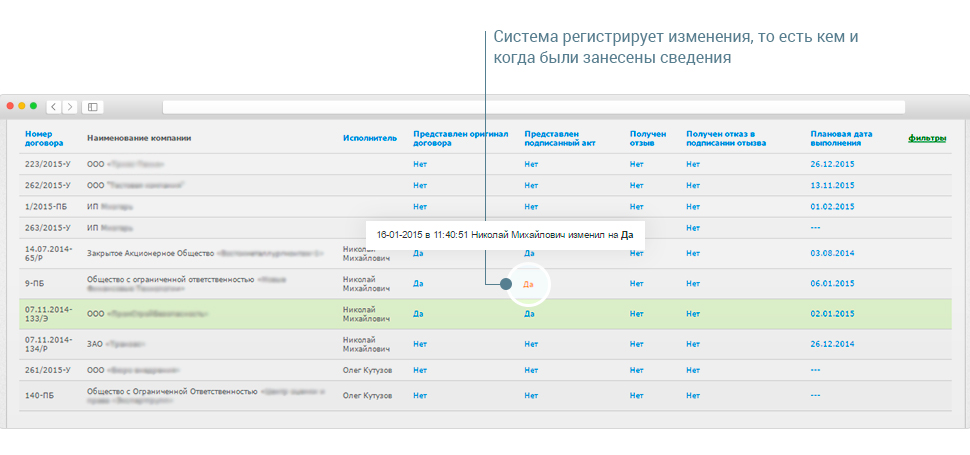This screenshot has height=455, width=970.
Task: Toggle the browser sidebar icon
Action: point(92,106)
